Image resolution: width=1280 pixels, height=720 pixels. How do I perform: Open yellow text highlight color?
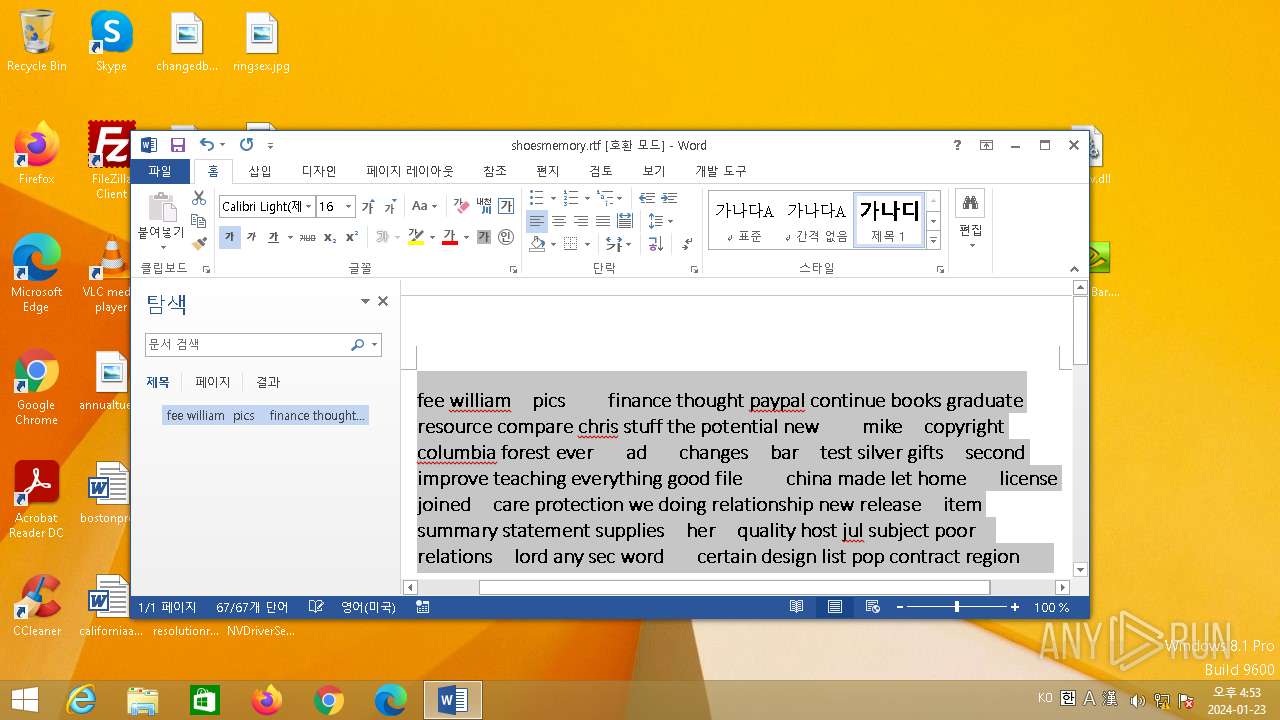pyautogui.click(x=416, y=237)
